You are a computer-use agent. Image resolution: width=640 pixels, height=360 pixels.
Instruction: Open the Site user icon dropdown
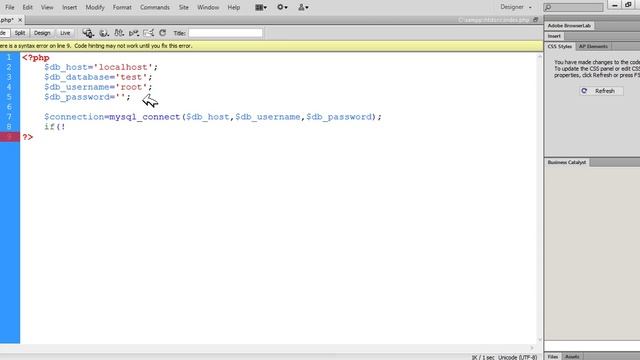[303, 7]
